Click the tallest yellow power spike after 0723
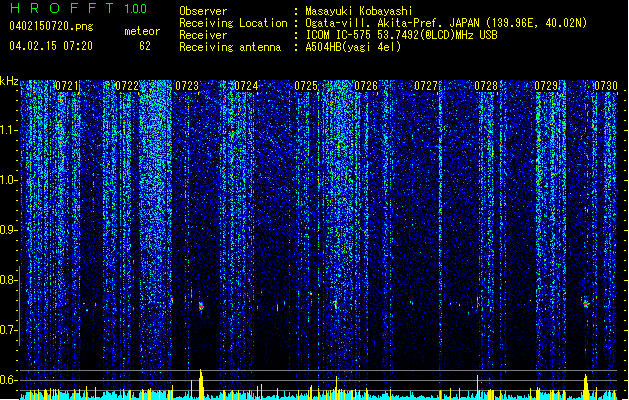This screenshot has width=629, height=400. (201, 384)
